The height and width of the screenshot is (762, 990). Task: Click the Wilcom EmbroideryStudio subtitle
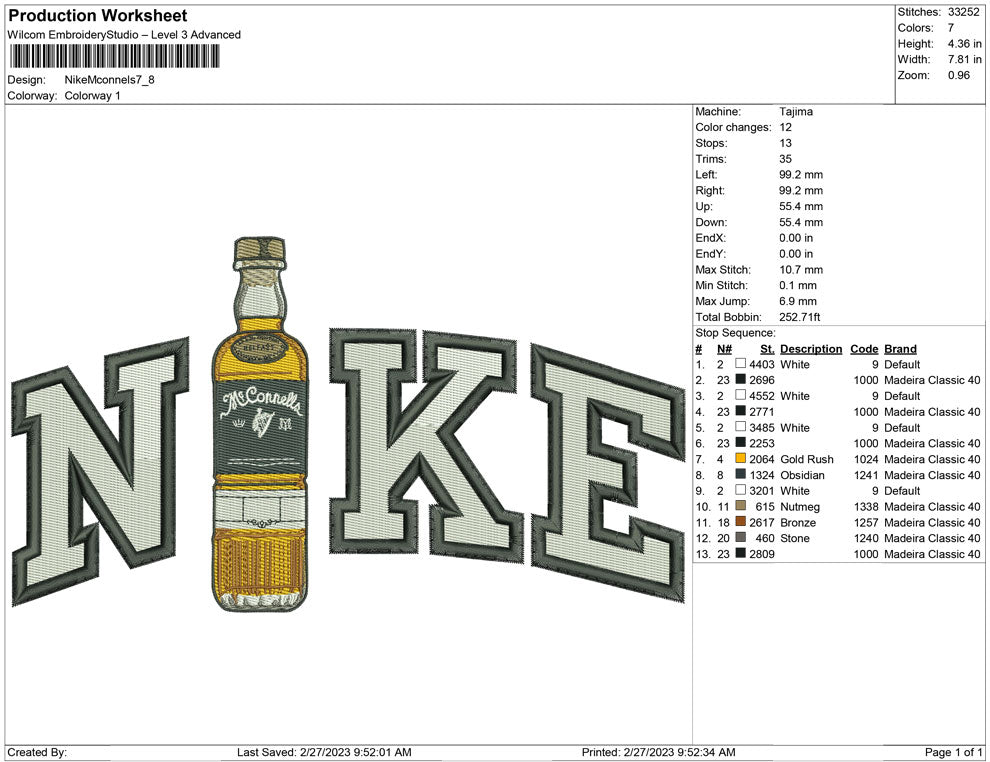[x=124, y=35]
